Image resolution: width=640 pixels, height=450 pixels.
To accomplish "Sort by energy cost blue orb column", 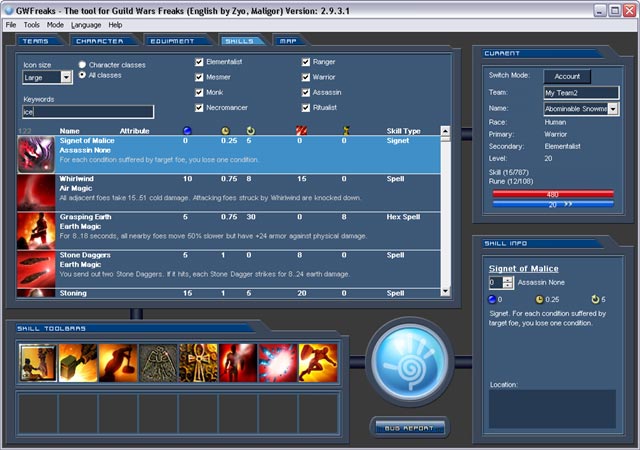I will point(187,131).
